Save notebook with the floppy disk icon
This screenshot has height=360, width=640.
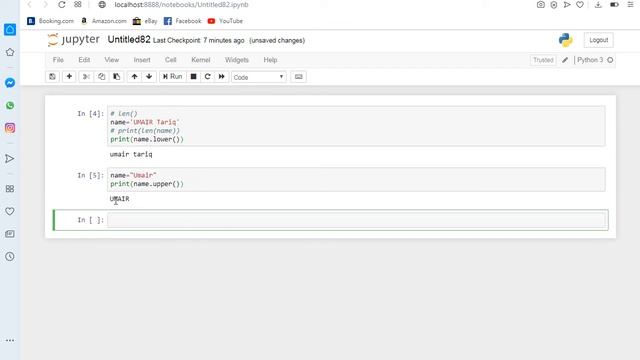52,77
